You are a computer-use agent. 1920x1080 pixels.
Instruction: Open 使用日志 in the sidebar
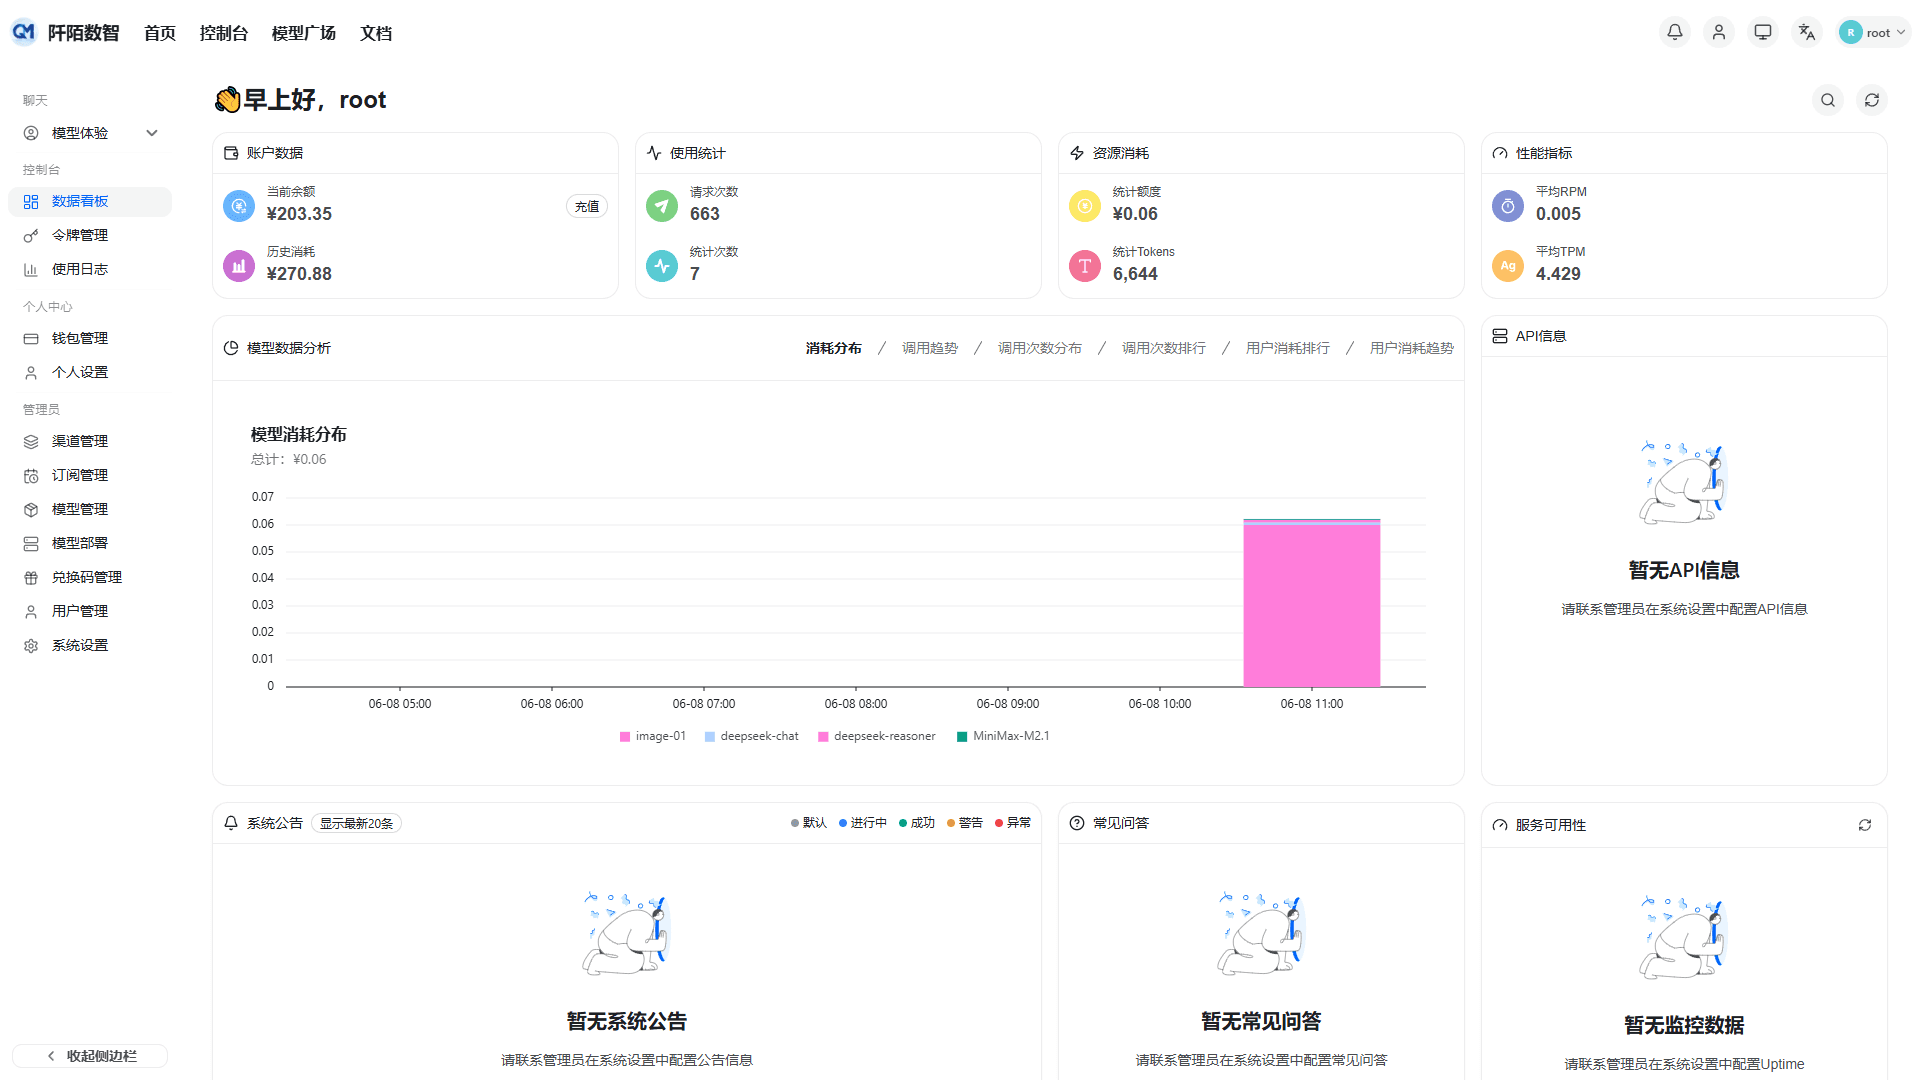click(x=90, y=269)
